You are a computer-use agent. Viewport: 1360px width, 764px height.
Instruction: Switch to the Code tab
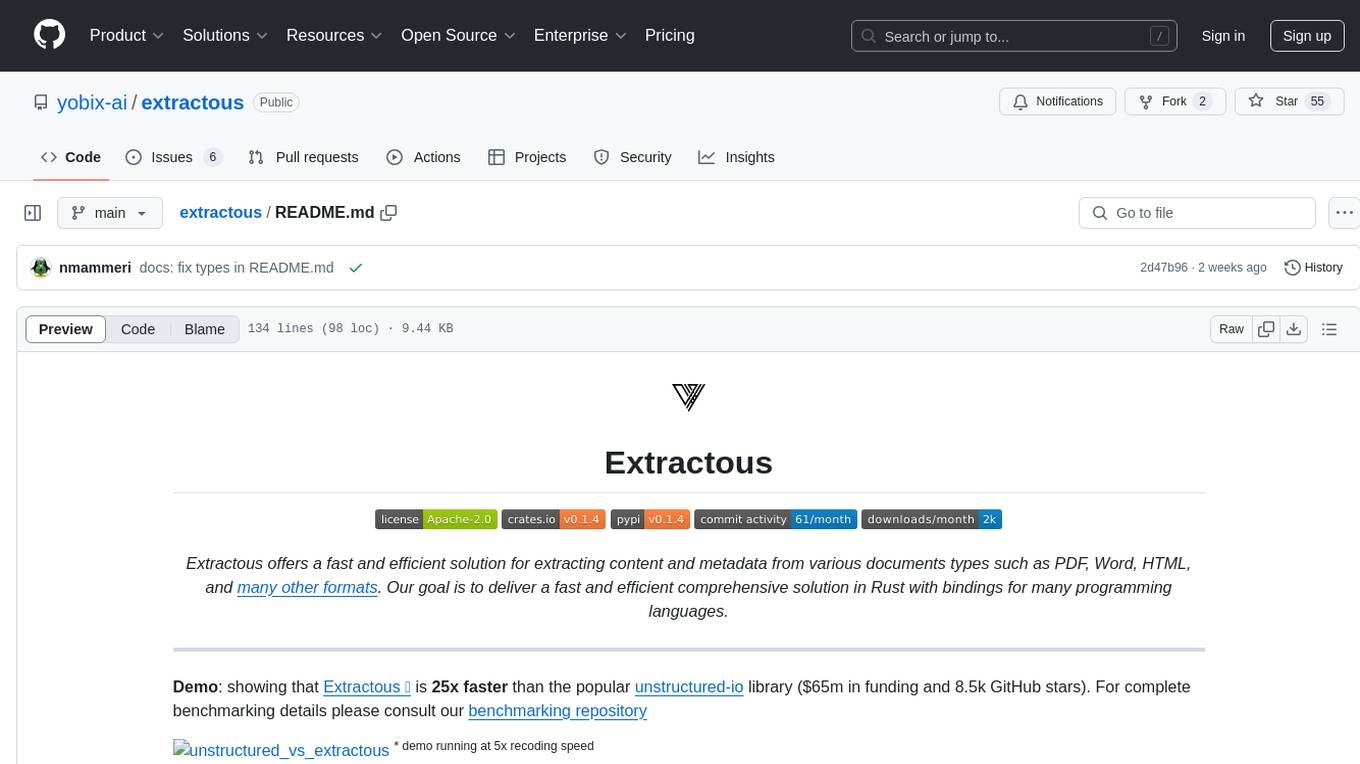71,157
